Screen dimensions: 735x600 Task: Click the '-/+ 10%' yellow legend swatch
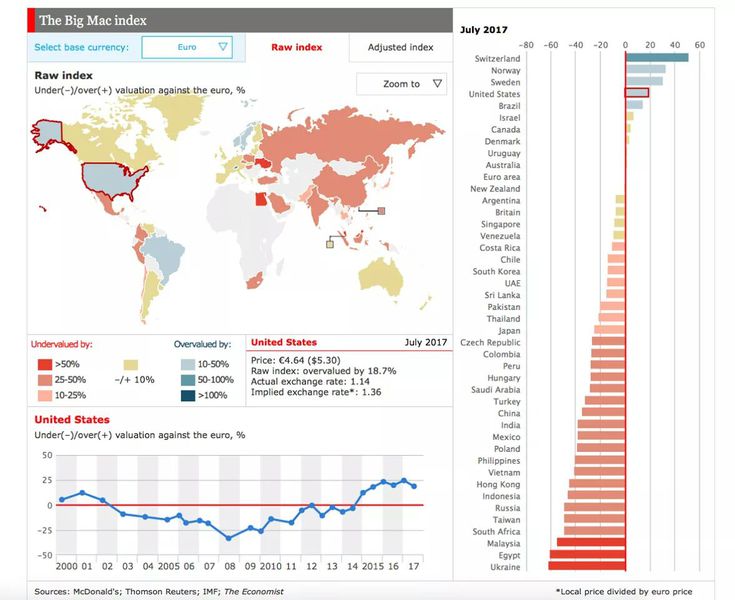coord(130,365)
